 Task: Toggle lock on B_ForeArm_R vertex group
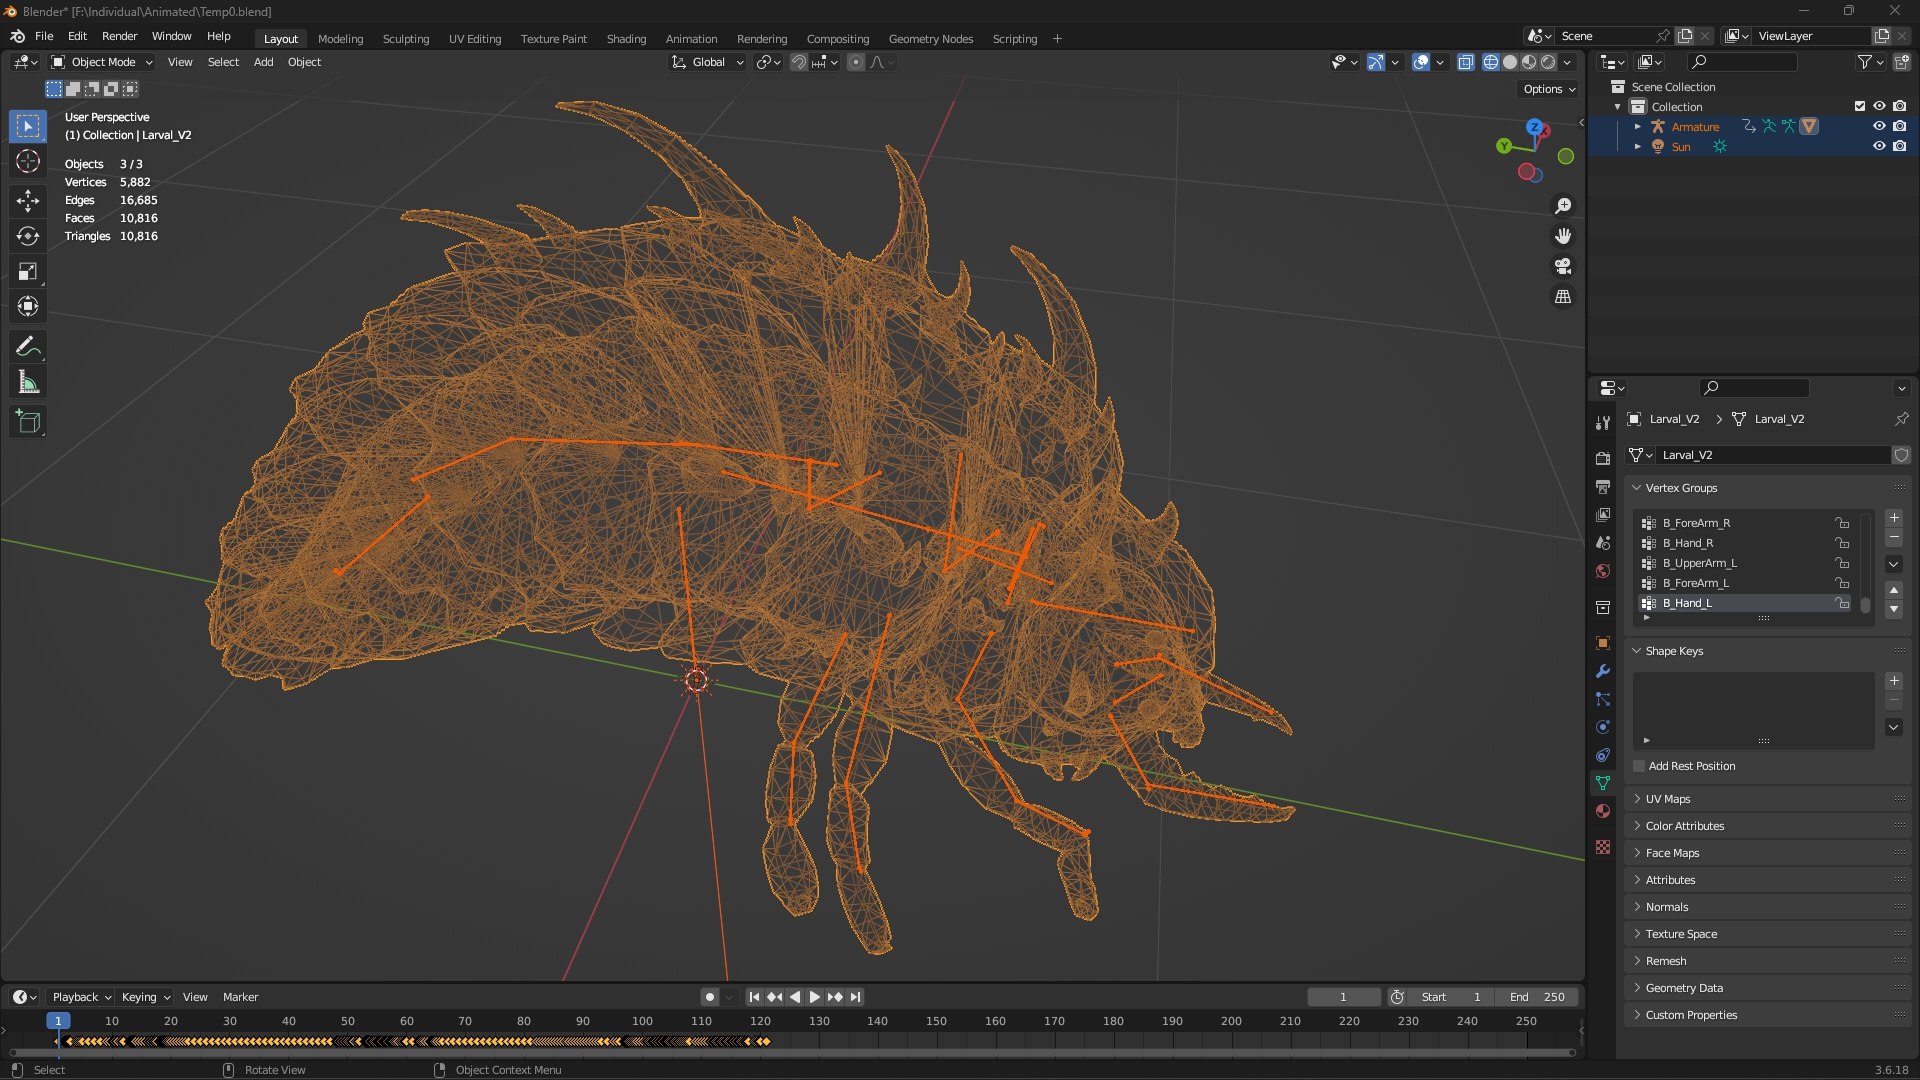1841,523
